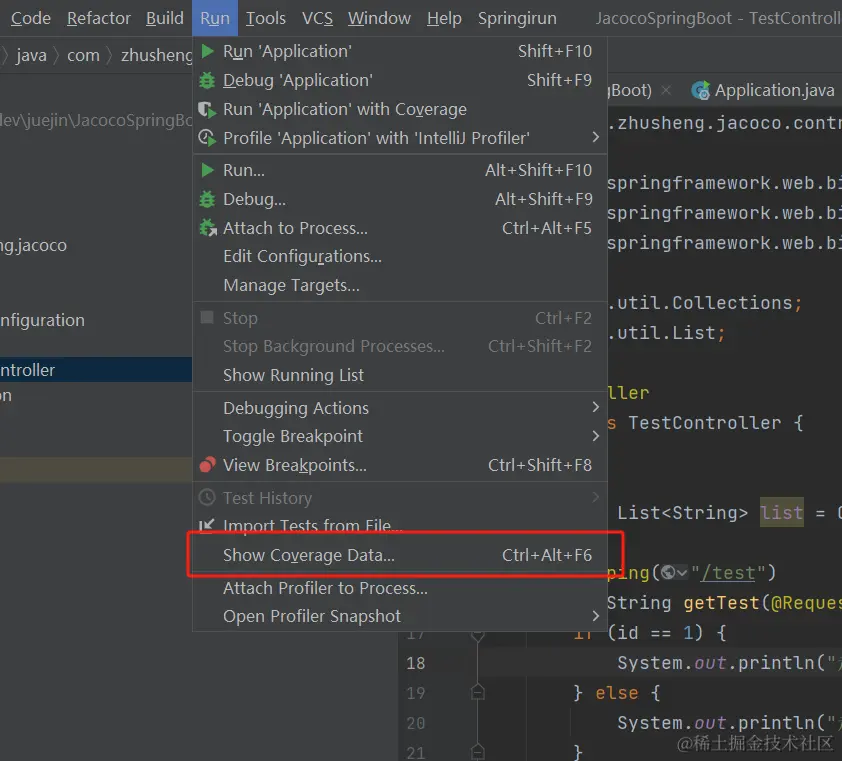Expand the Toggle Breakpoint submenu arrow
The image size is (842, 761).
click(x=595, y=436)
